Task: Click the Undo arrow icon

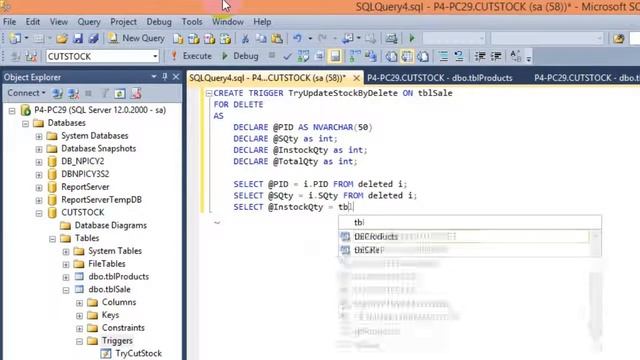Action: click(297, 38)
